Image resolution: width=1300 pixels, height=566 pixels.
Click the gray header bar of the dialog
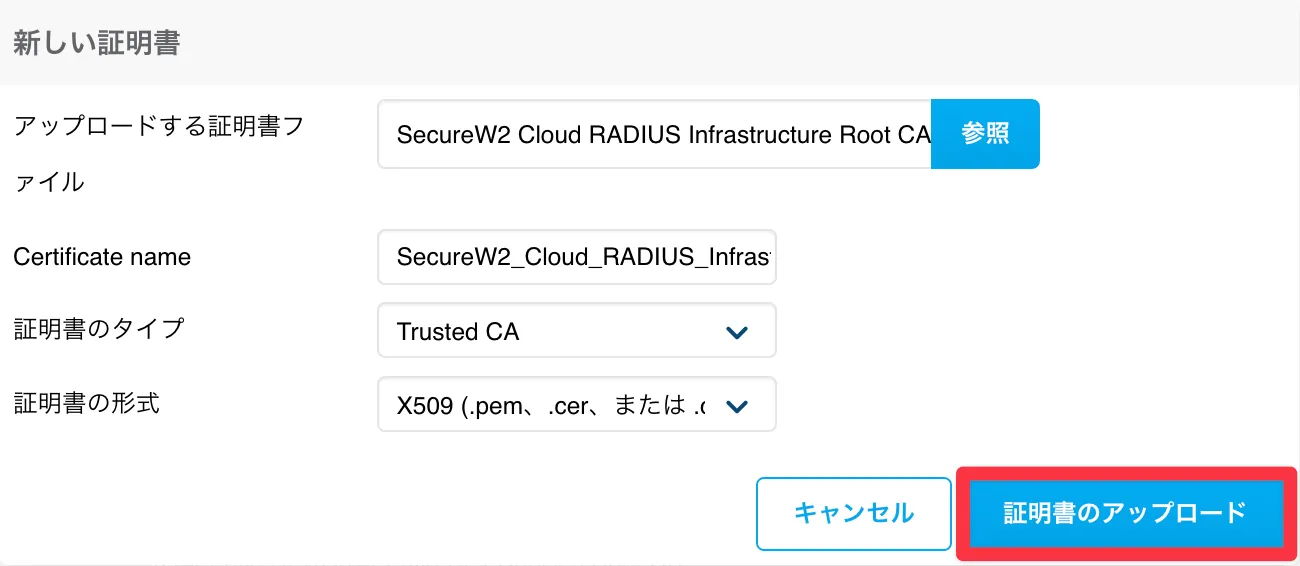(x=650, y=43)
